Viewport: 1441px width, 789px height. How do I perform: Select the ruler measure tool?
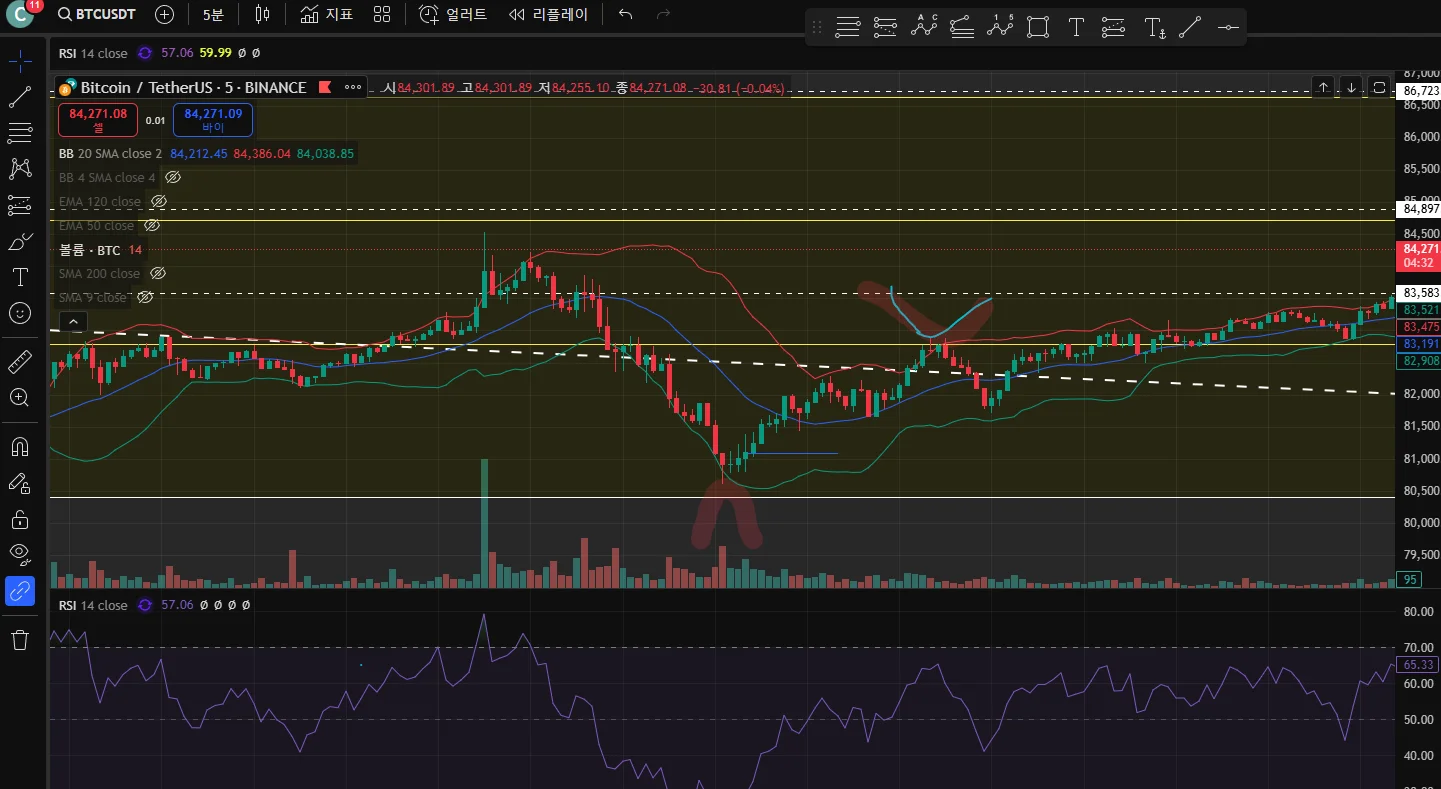[x=20, y=361]
